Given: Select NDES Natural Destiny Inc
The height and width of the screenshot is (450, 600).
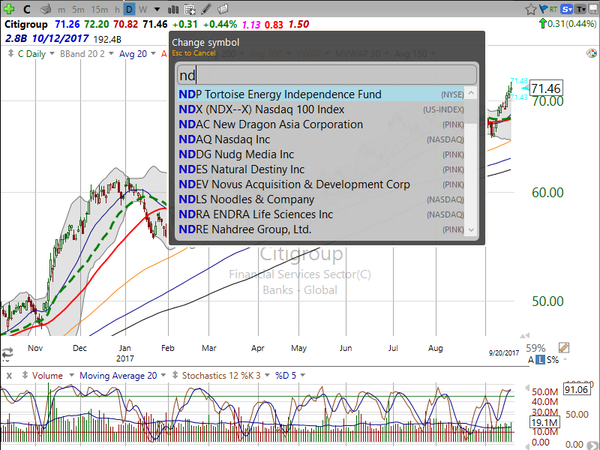Looking at the screenshot, I should click(x=321, y=169).
